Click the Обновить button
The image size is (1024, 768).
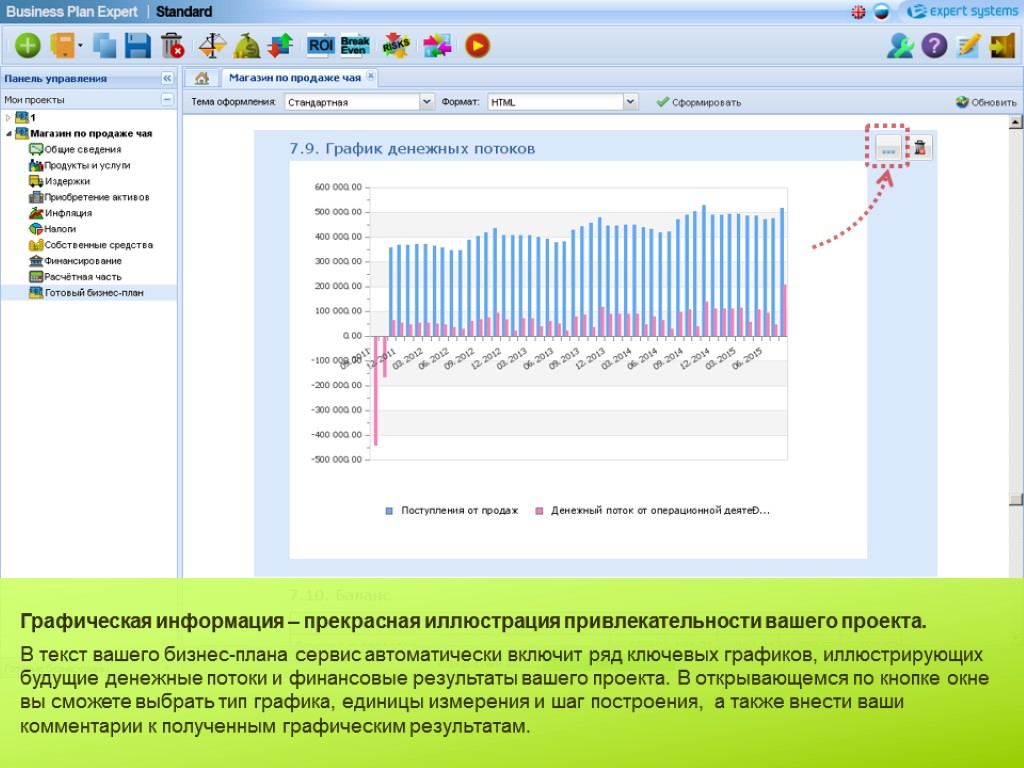(986, 103)
